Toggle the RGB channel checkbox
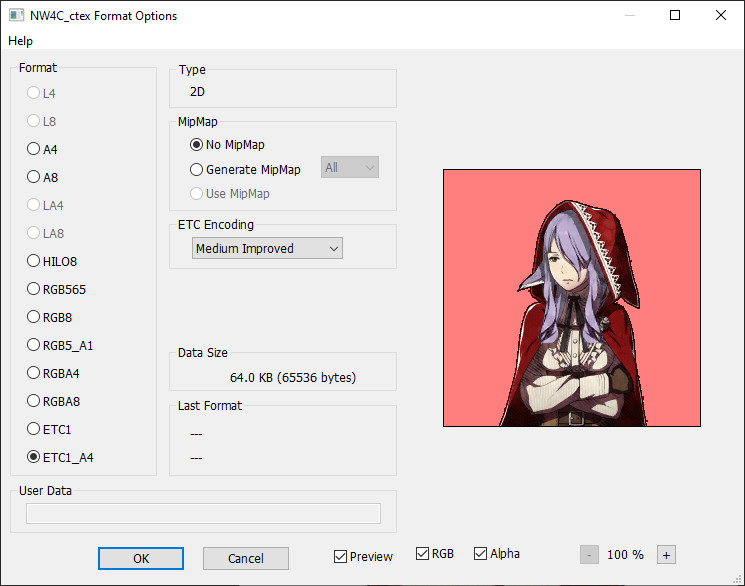 click(435, 554)
